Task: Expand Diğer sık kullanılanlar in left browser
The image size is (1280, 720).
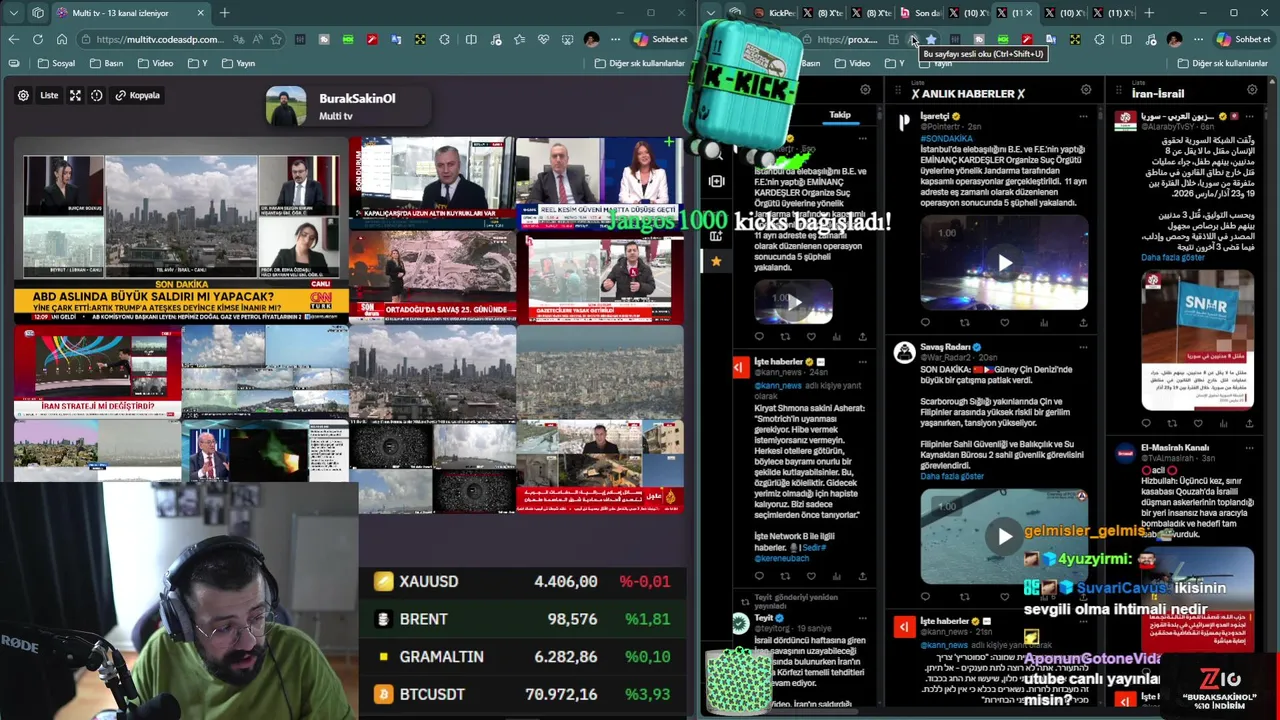Action: pos(640,63)
